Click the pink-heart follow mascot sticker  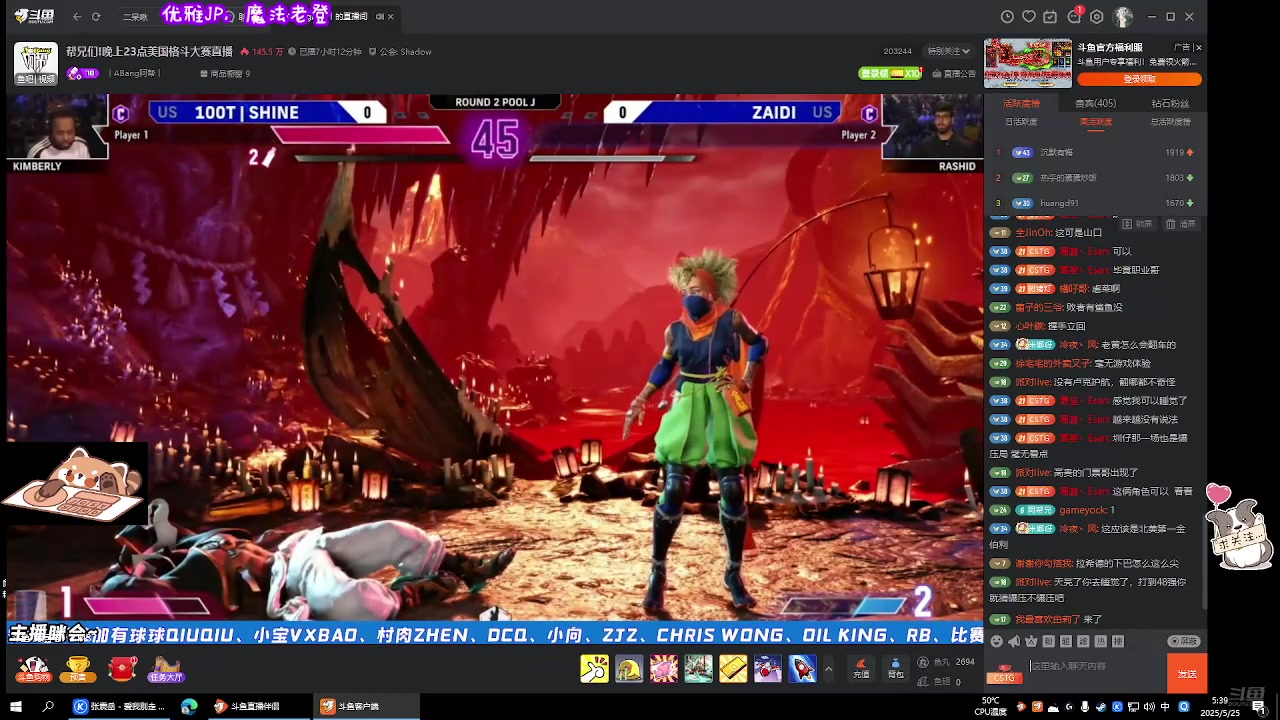point(1240,526)
